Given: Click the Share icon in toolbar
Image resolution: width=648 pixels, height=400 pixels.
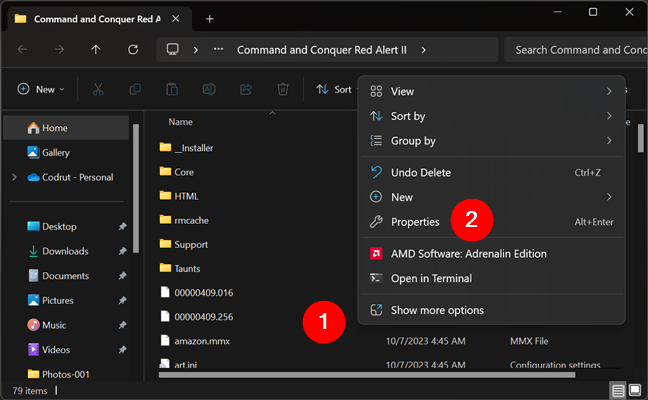Looking at the screenshot, I should 246,89.
